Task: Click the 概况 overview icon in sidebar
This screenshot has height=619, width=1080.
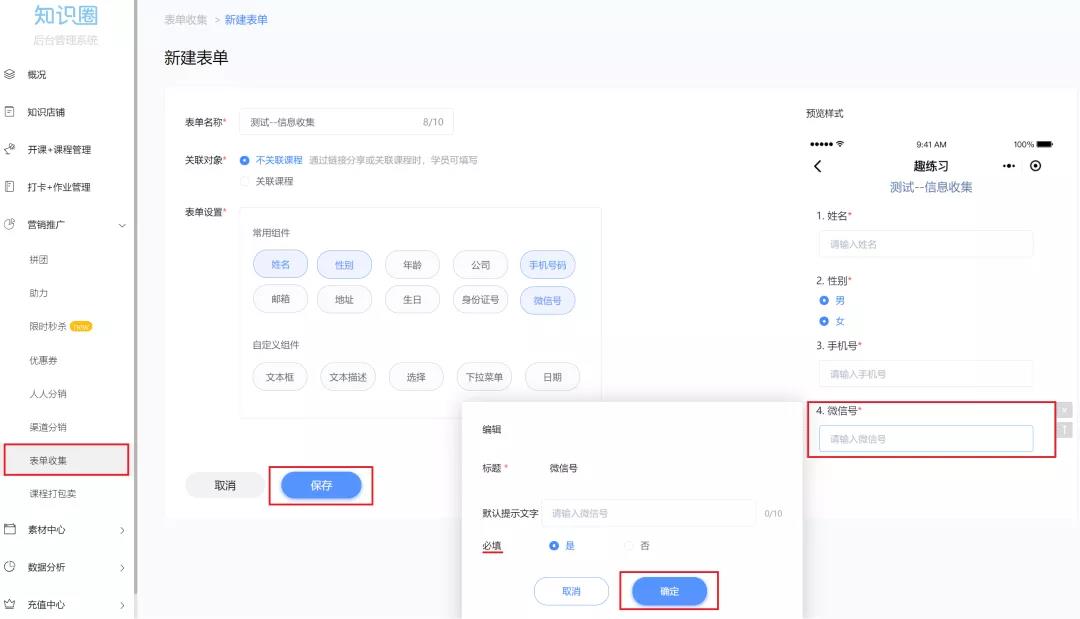Action: 10,74
